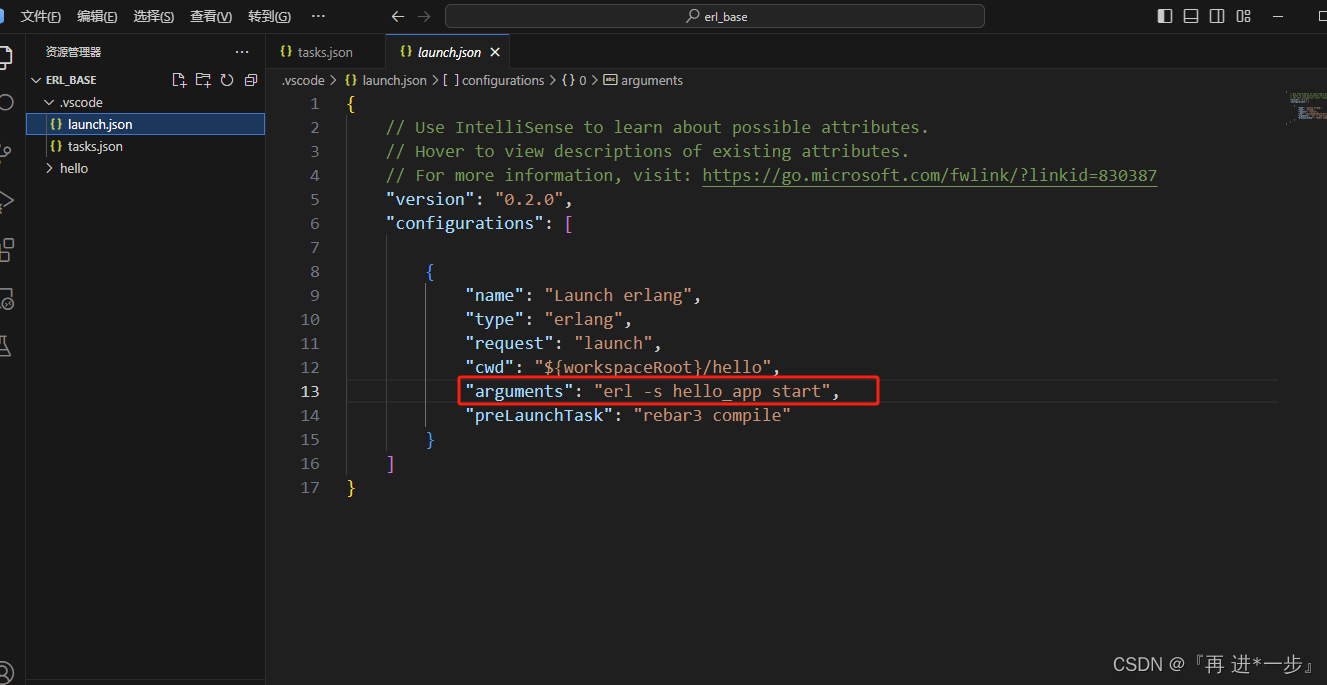Collapse the ERL_BASE workspace section
The image size is (1327, 685).
tap(36, 79)
